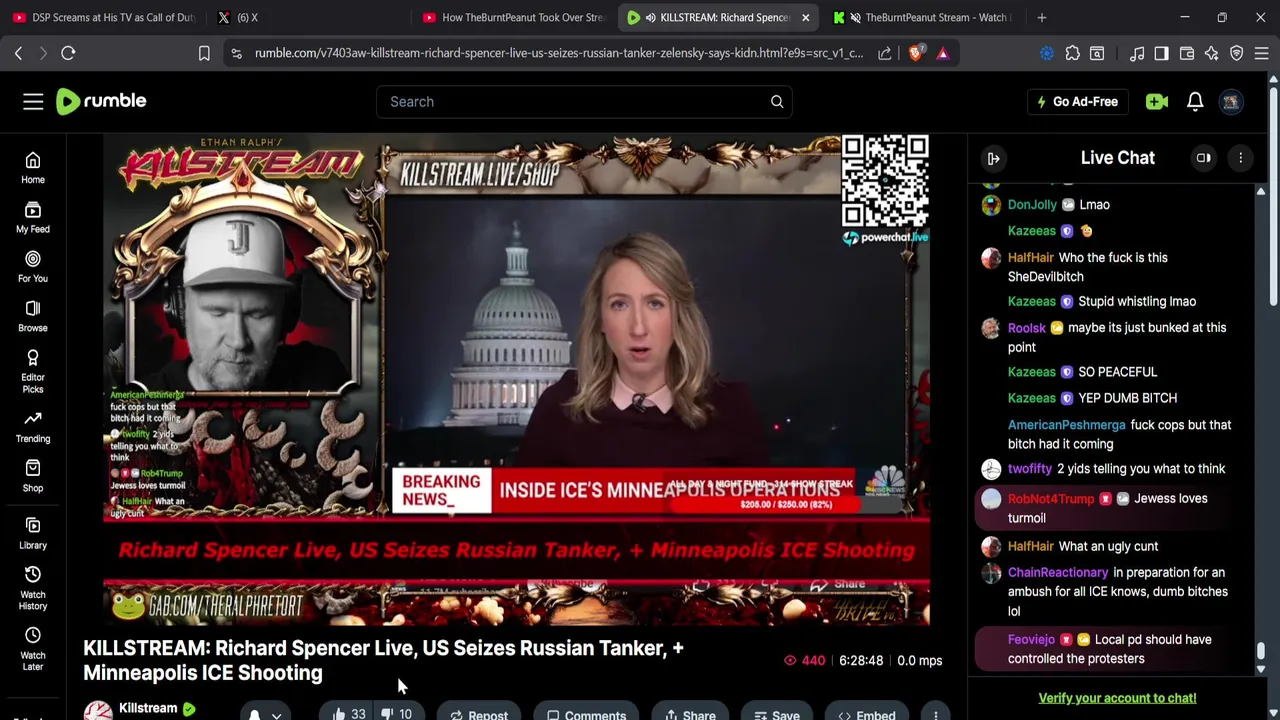1280x720 pixels.
Task: Click Verify your account to chat
Action: [1117, 698]
